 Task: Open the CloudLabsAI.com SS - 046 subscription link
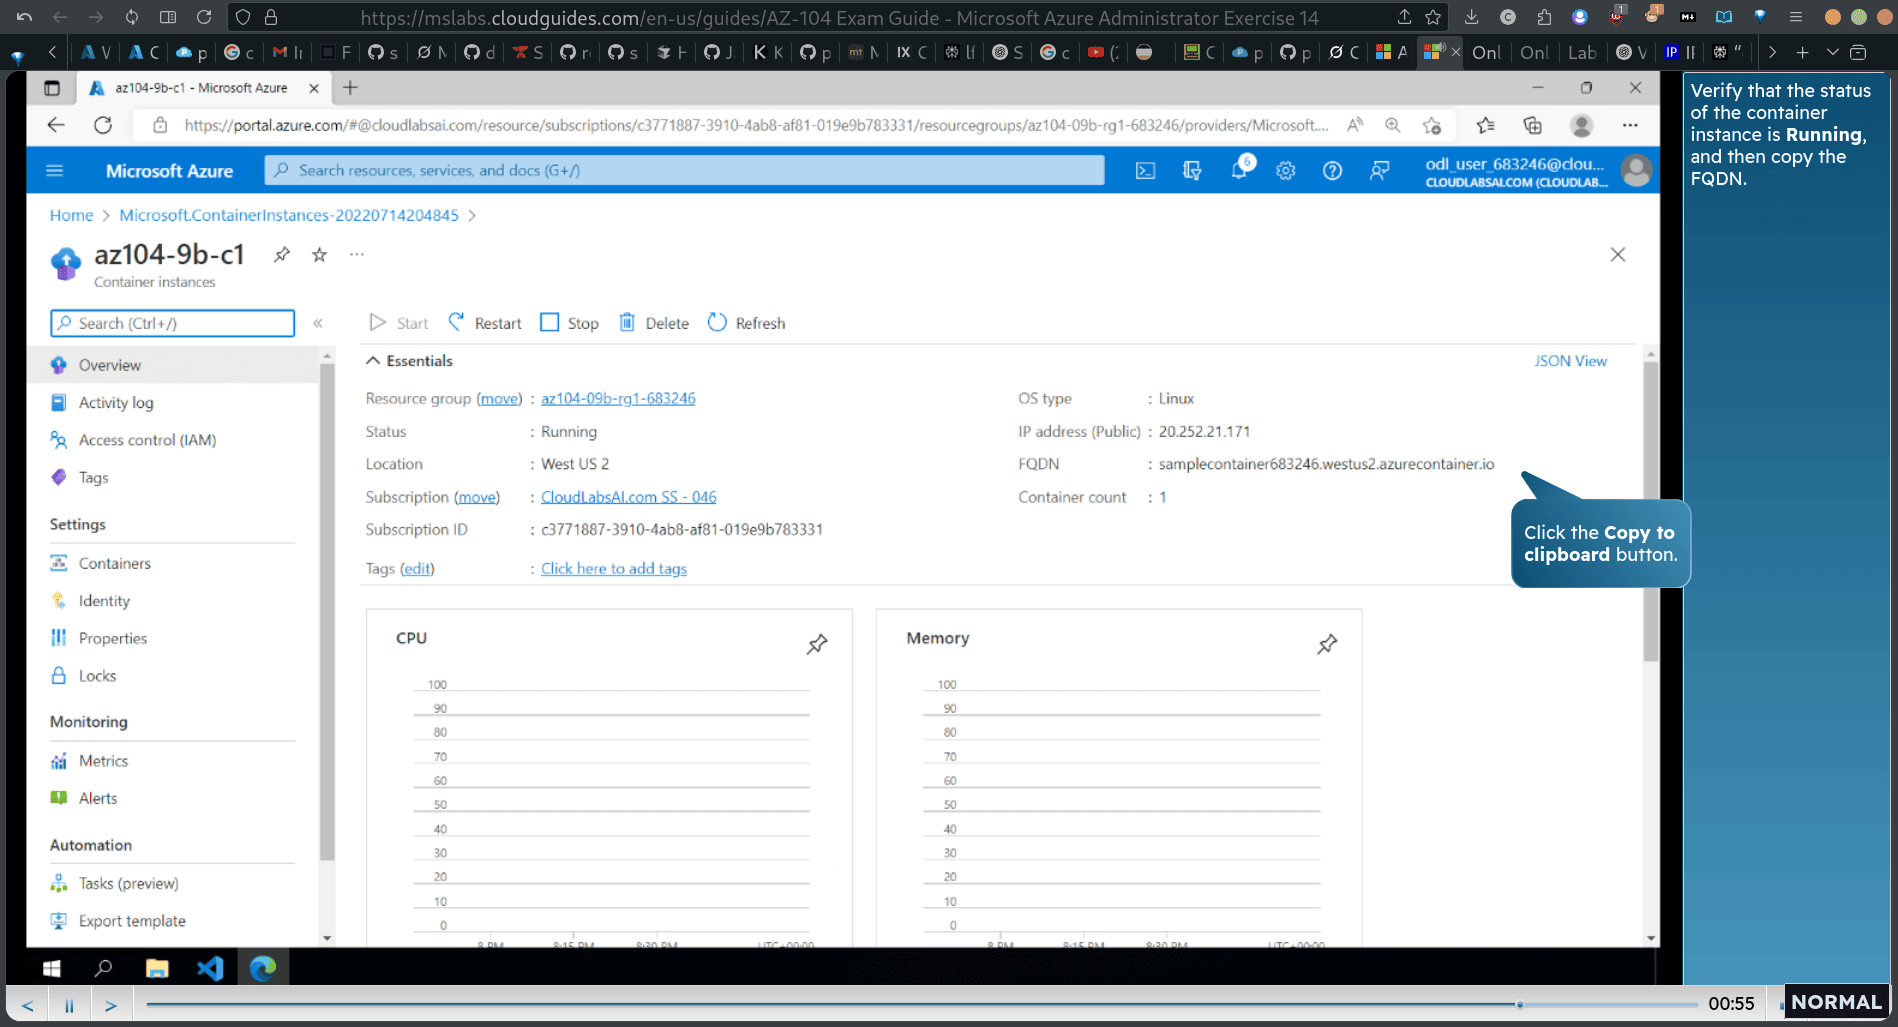coord(628,497)
